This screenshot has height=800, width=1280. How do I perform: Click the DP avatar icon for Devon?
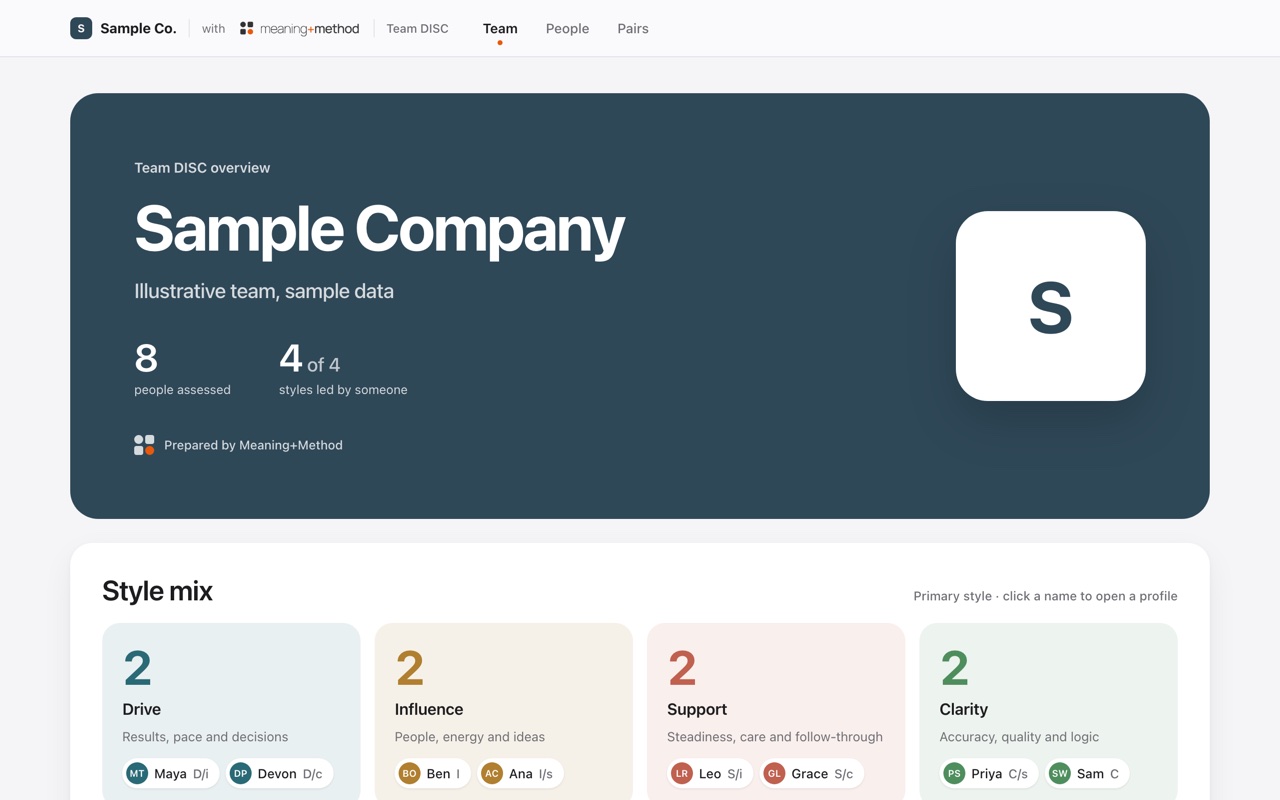coord(241,773)
